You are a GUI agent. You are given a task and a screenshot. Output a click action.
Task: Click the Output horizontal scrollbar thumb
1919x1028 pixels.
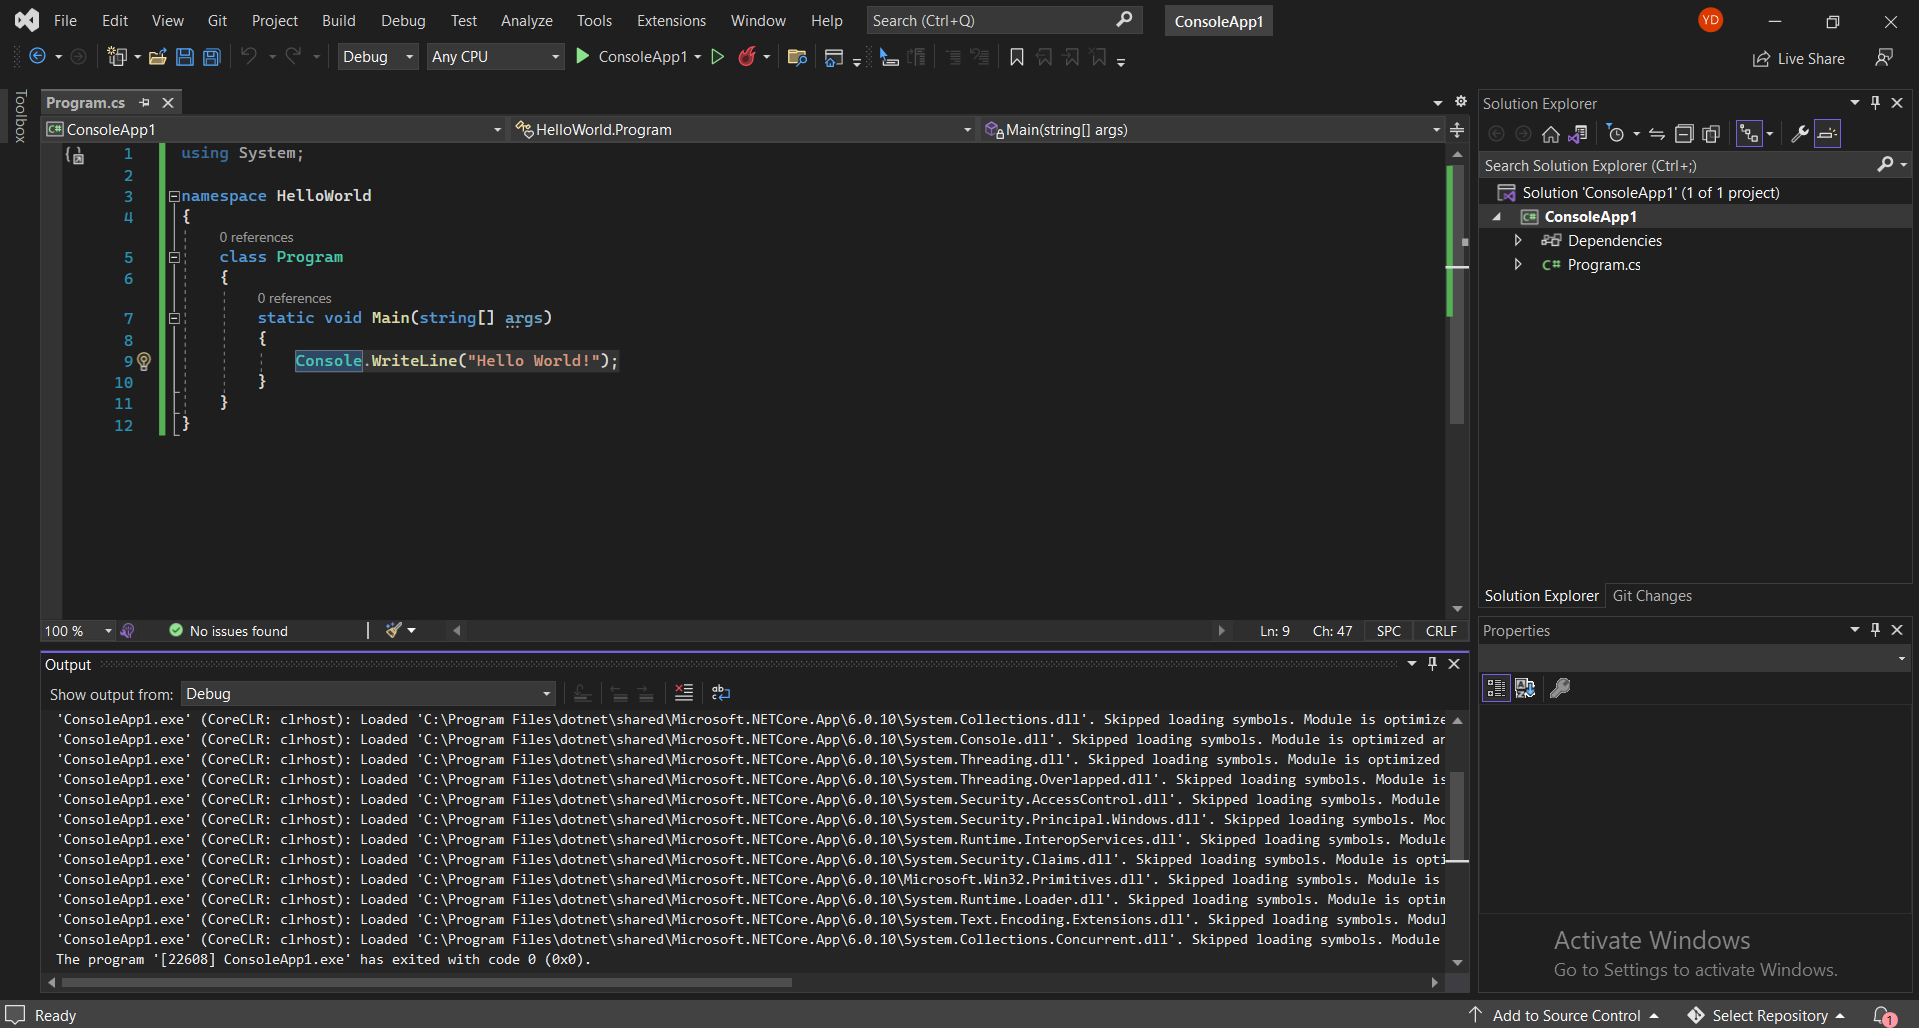(x=426, y=983)
